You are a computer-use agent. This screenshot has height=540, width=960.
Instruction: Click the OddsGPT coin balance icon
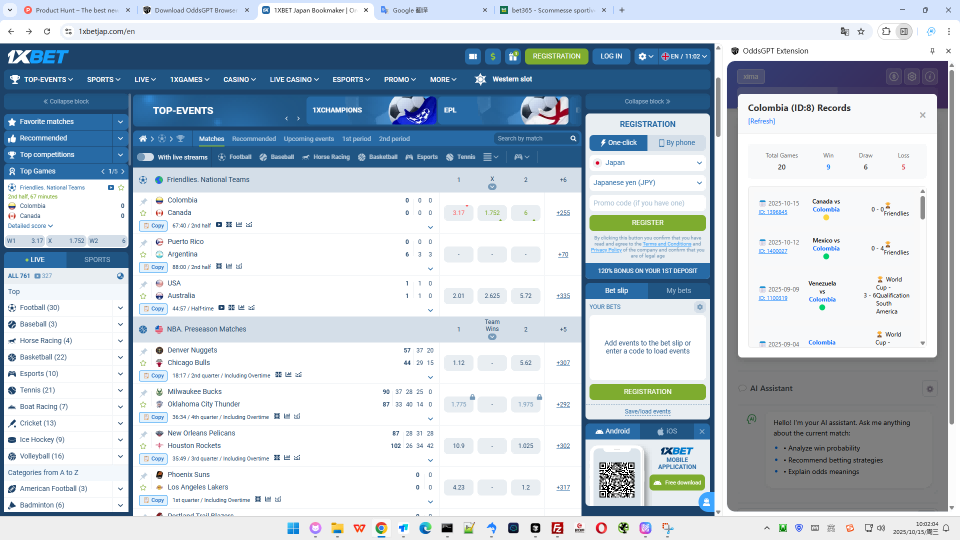[894, 77]
